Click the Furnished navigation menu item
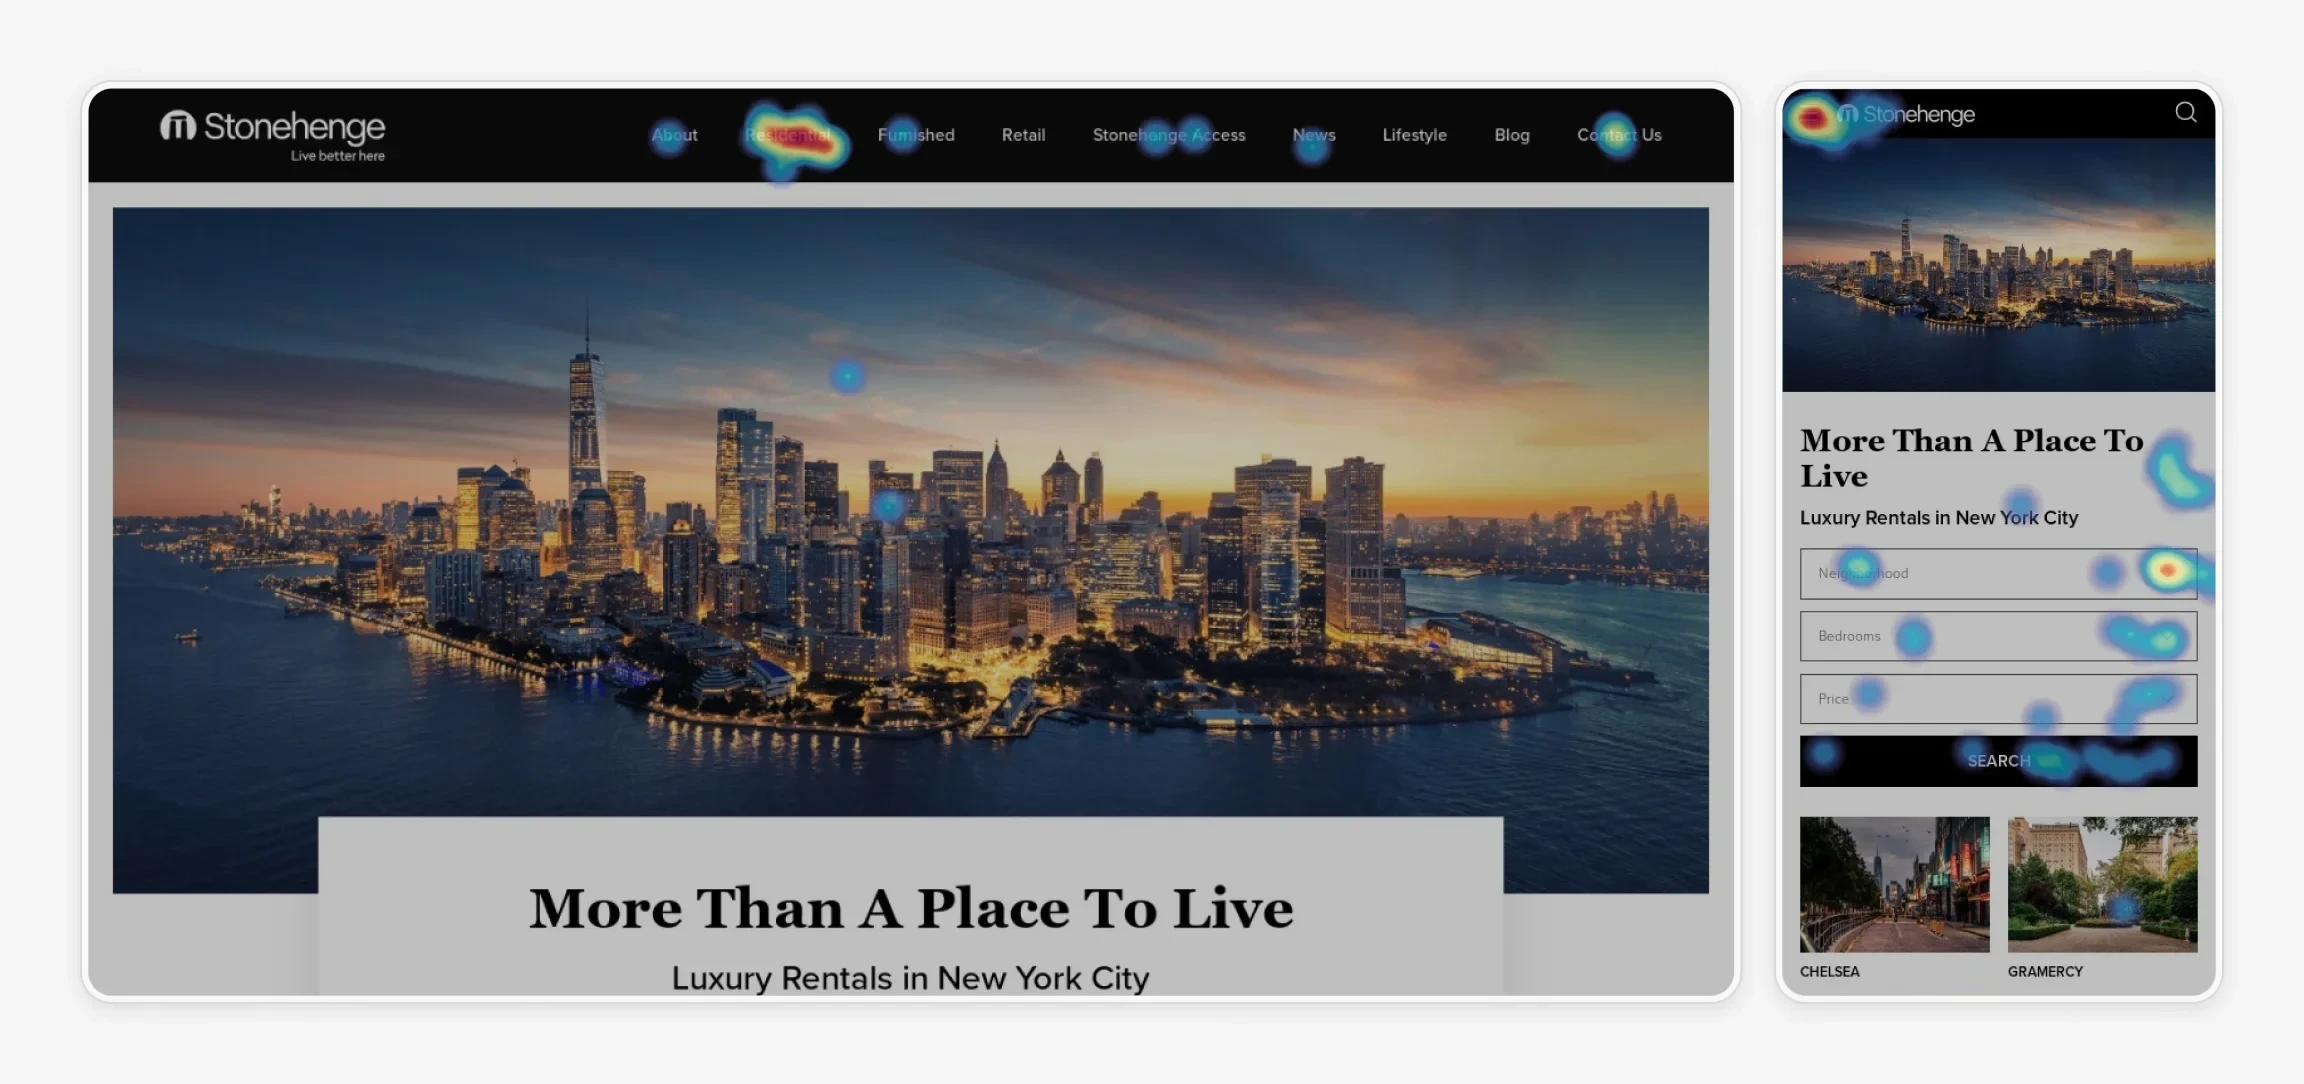 coord(914,134)
